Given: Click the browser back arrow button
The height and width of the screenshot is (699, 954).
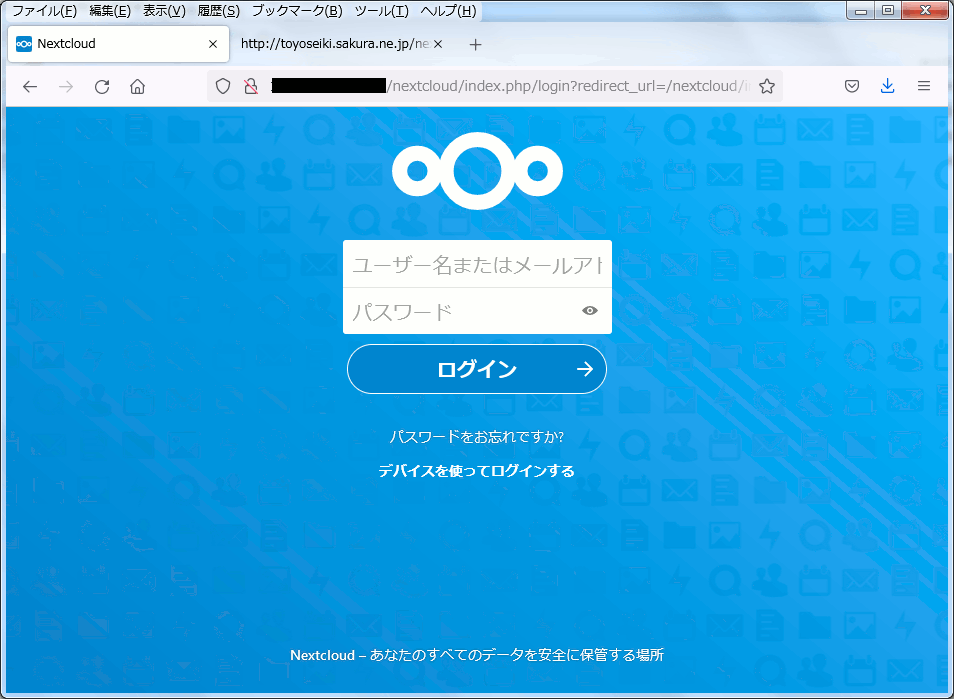Looking at the screenshot, I should point(30,87).
